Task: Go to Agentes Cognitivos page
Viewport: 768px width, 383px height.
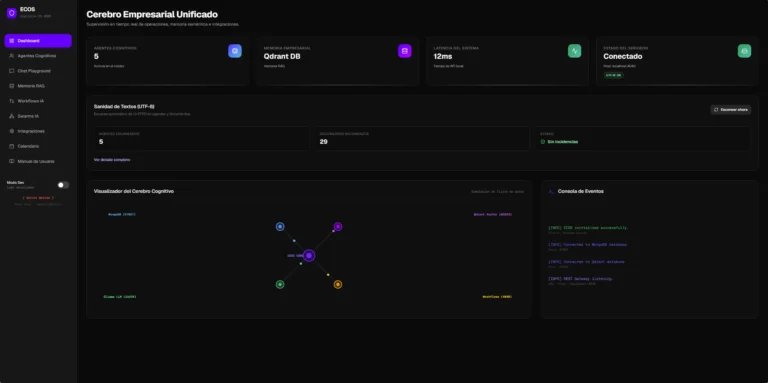Action: 38,56
